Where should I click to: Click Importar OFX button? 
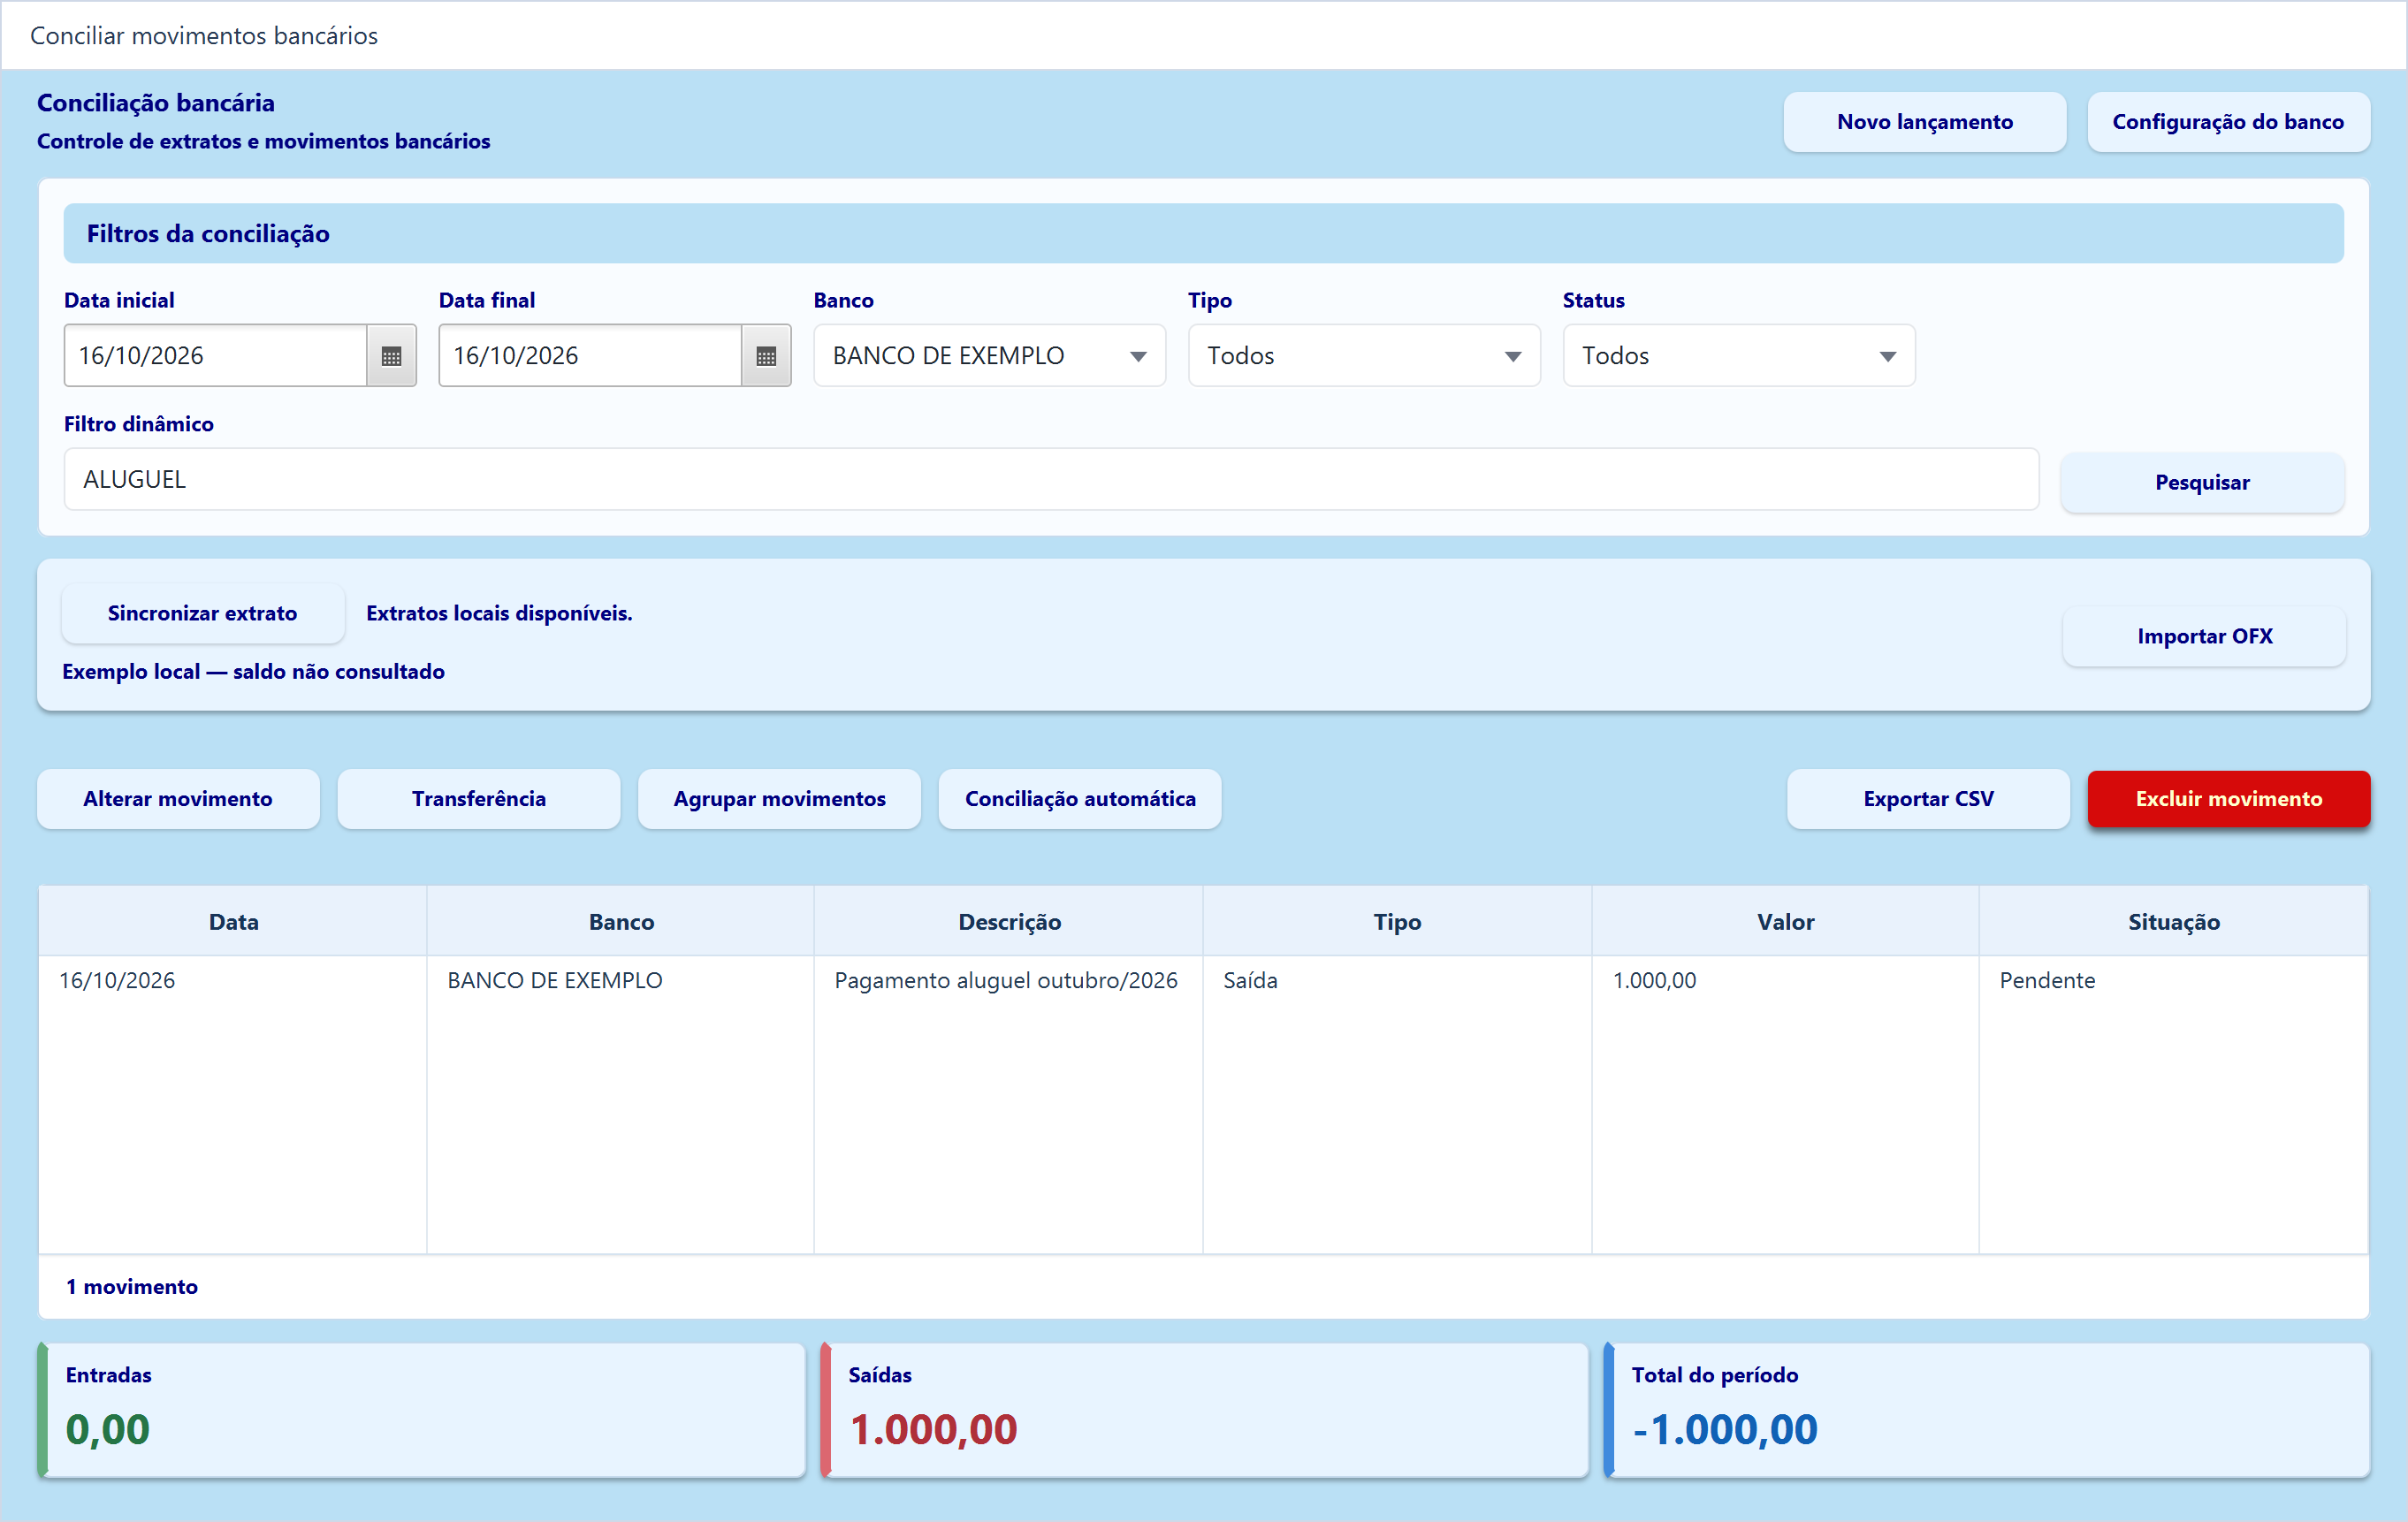(x=2205, y=636)
